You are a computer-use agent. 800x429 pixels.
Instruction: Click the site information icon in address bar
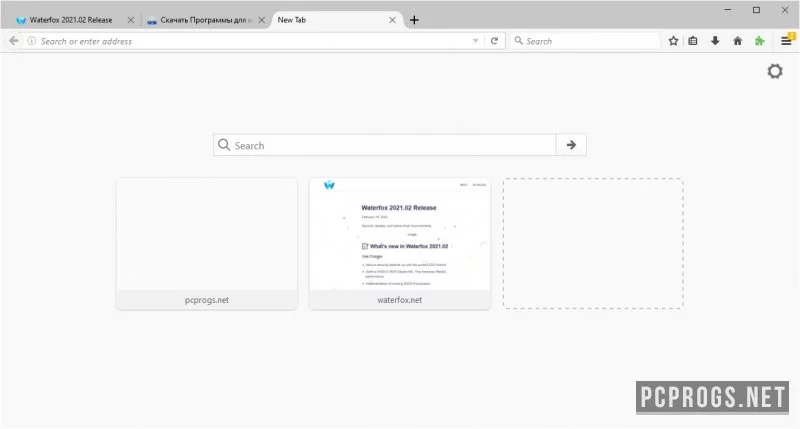tap(32, 41)
